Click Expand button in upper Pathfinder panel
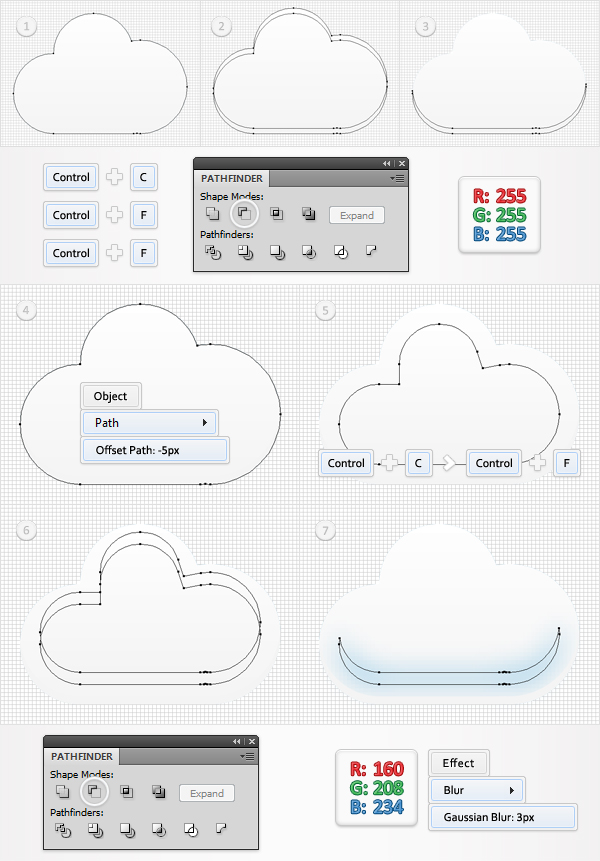 [357, 215]
